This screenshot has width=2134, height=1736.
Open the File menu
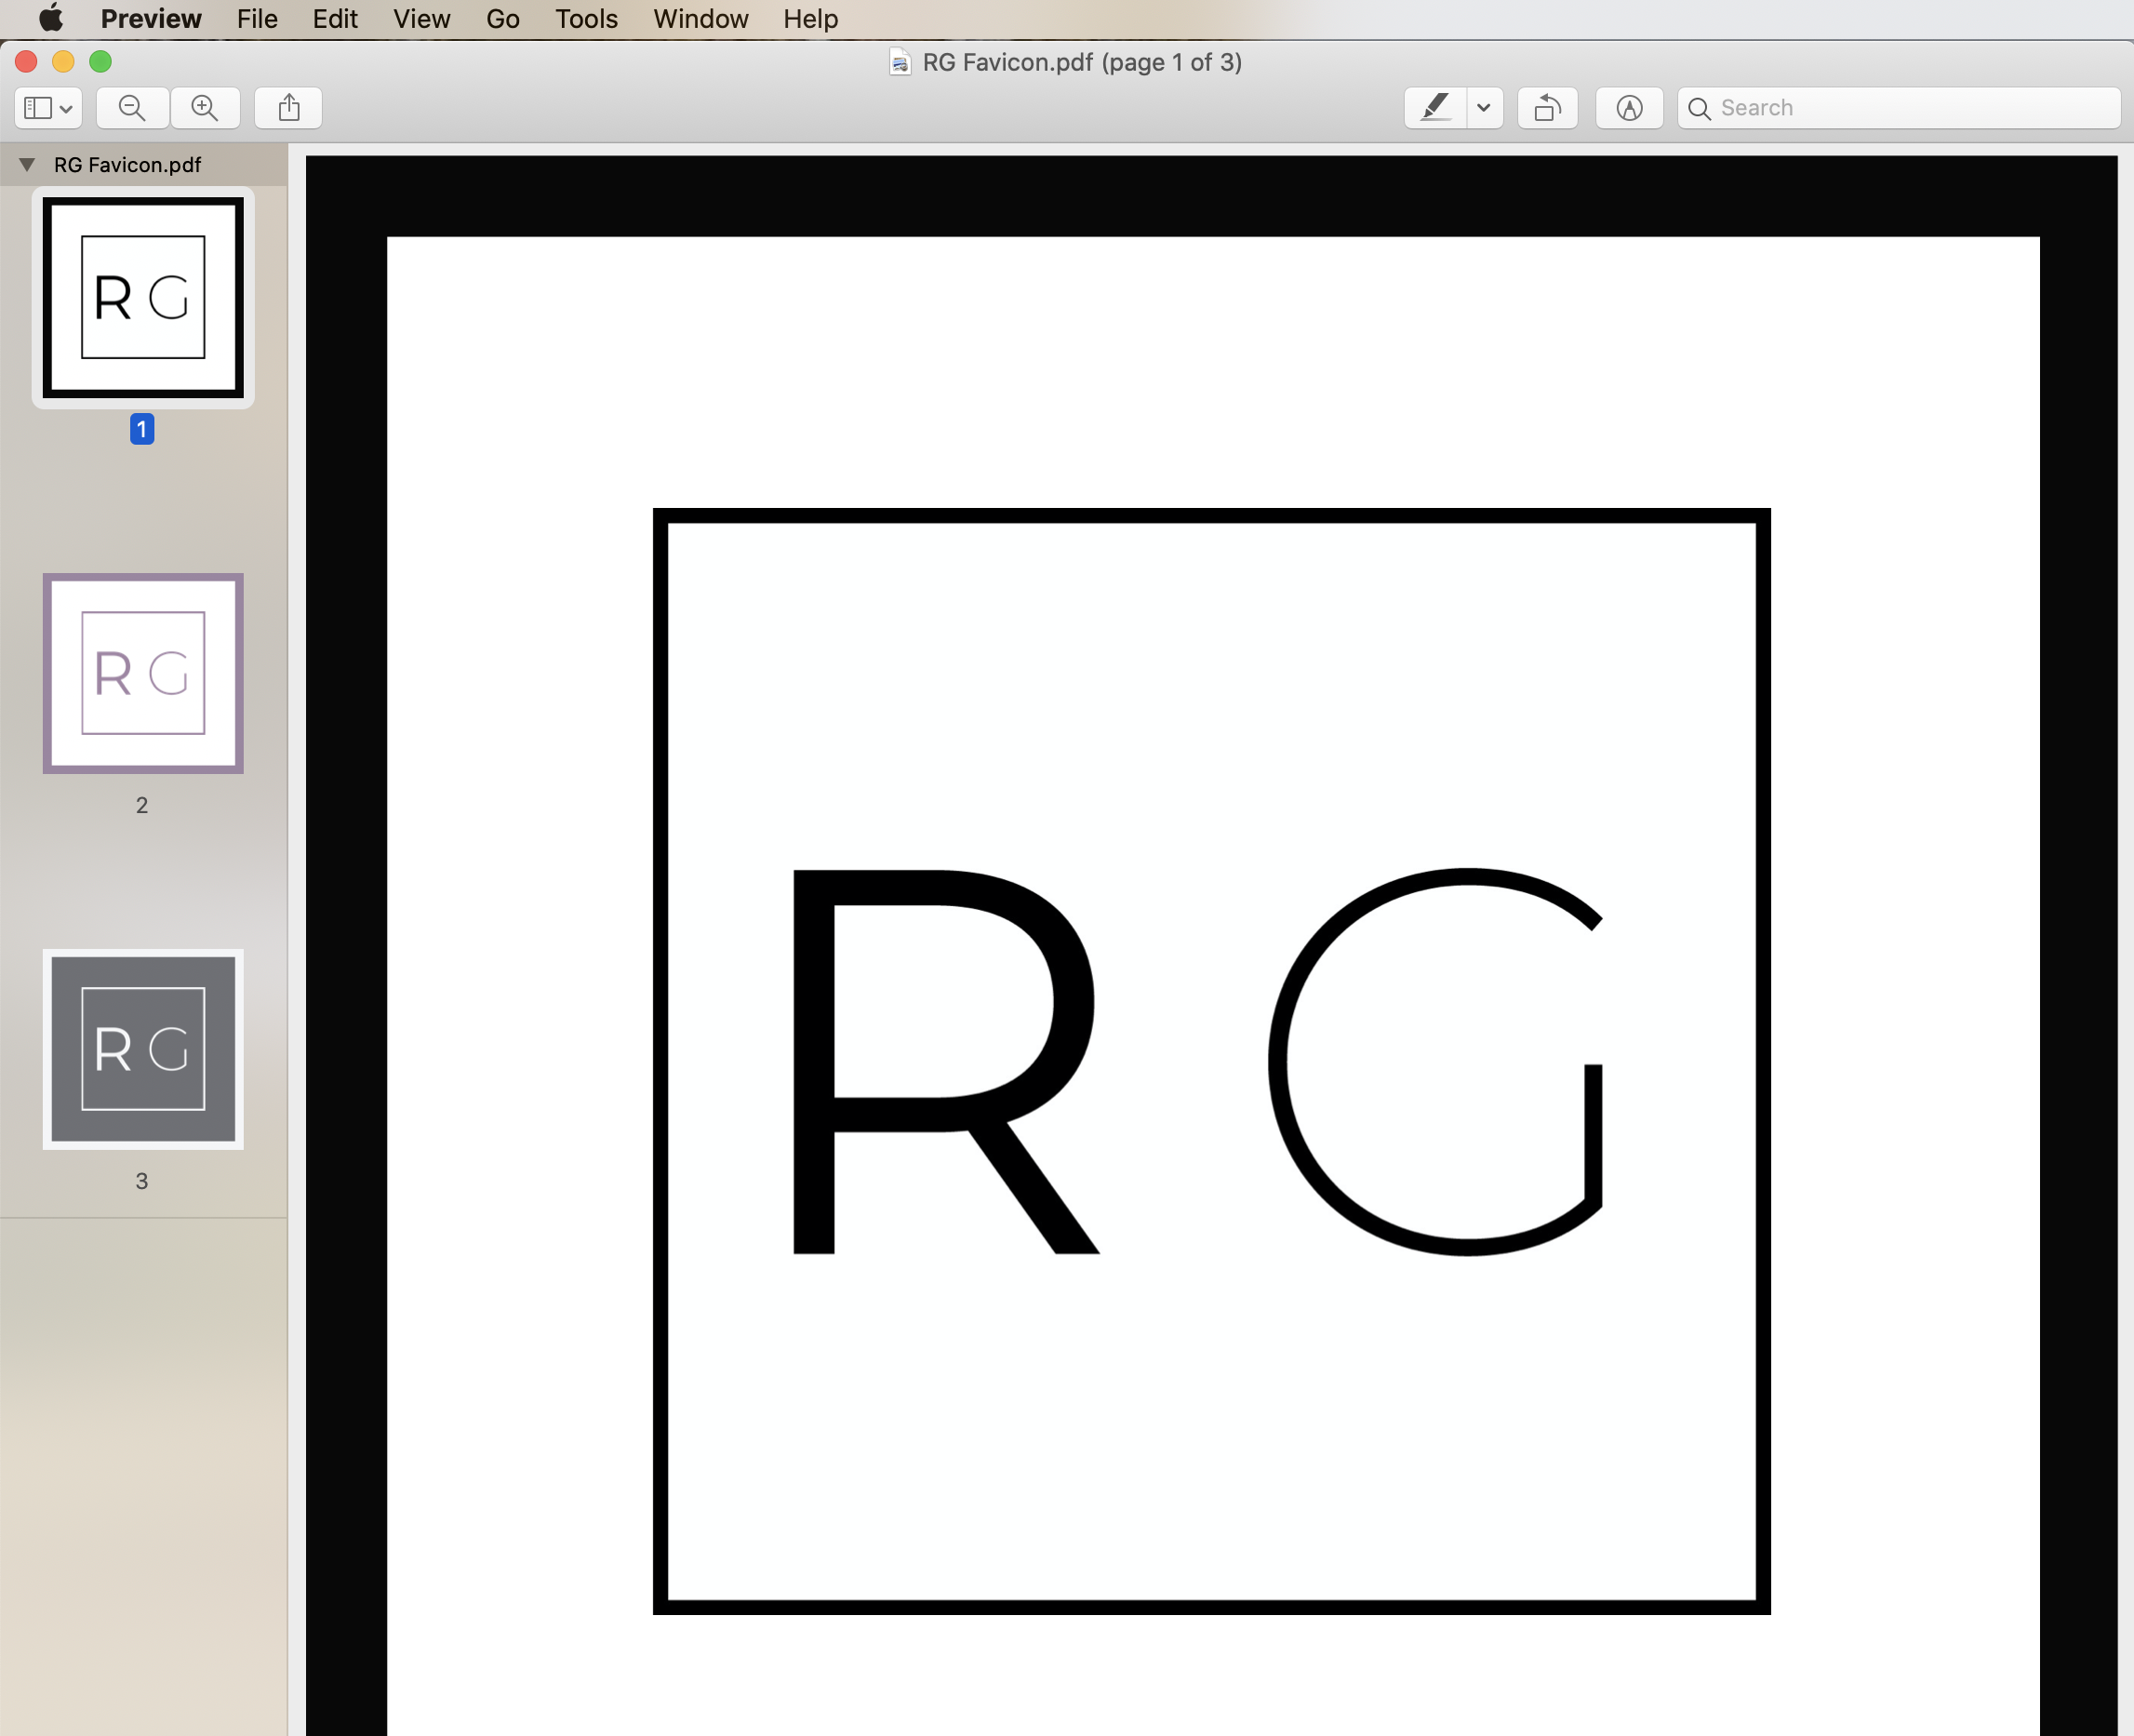[257, 19]
